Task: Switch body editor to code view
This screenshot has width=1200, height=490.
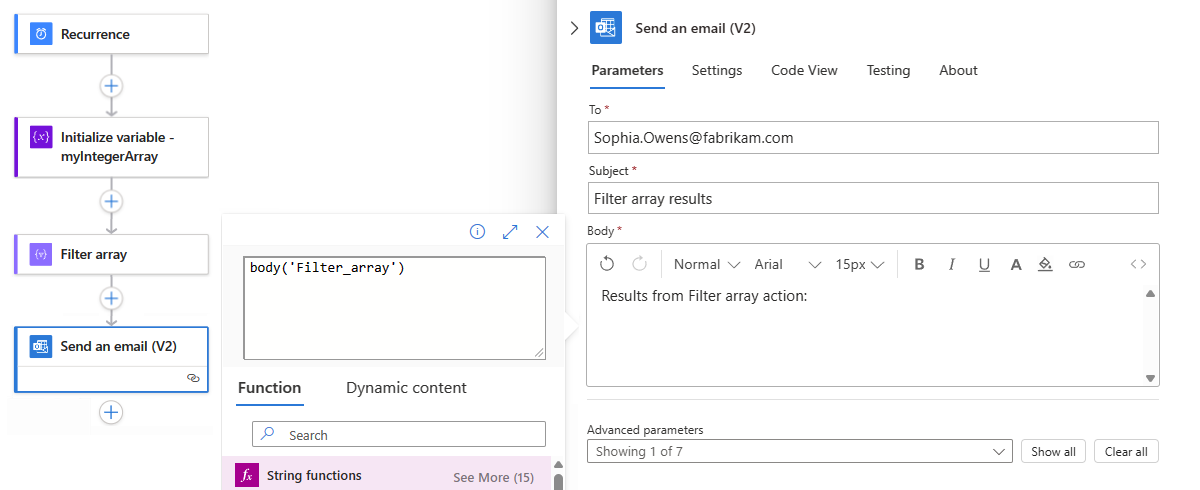Action: (1138, 264)
